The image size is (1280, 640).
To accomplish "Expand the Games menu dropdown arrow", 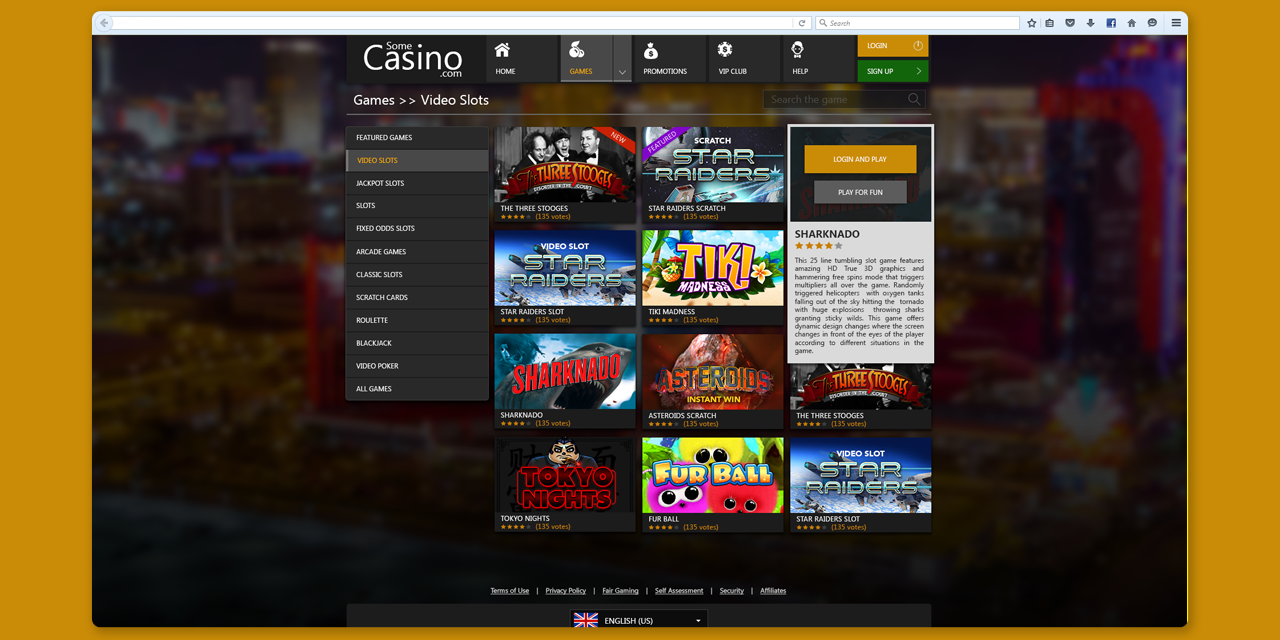I will (x=622, y=72).
